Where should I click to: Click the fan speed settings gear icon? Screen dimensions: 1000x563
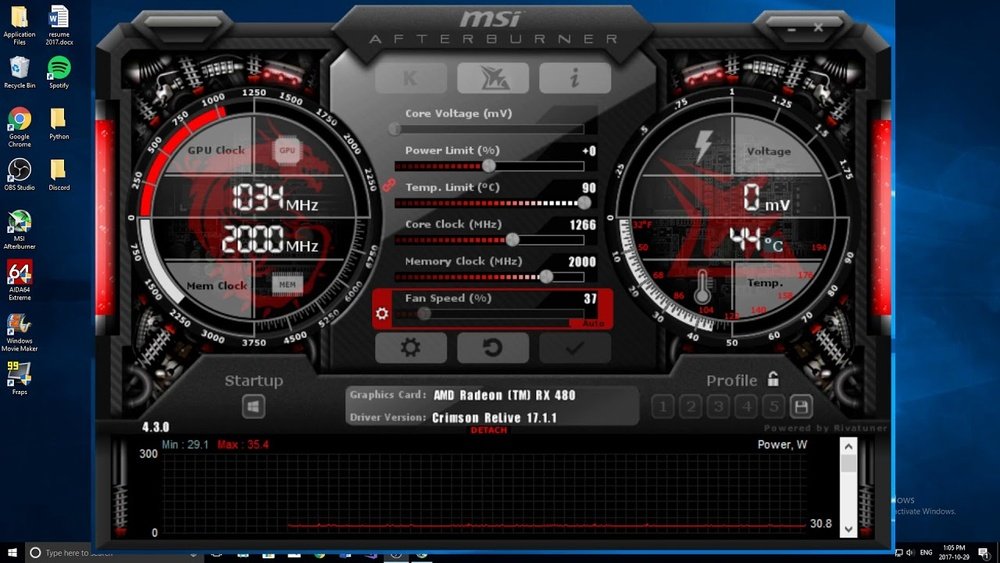(381, 314)
